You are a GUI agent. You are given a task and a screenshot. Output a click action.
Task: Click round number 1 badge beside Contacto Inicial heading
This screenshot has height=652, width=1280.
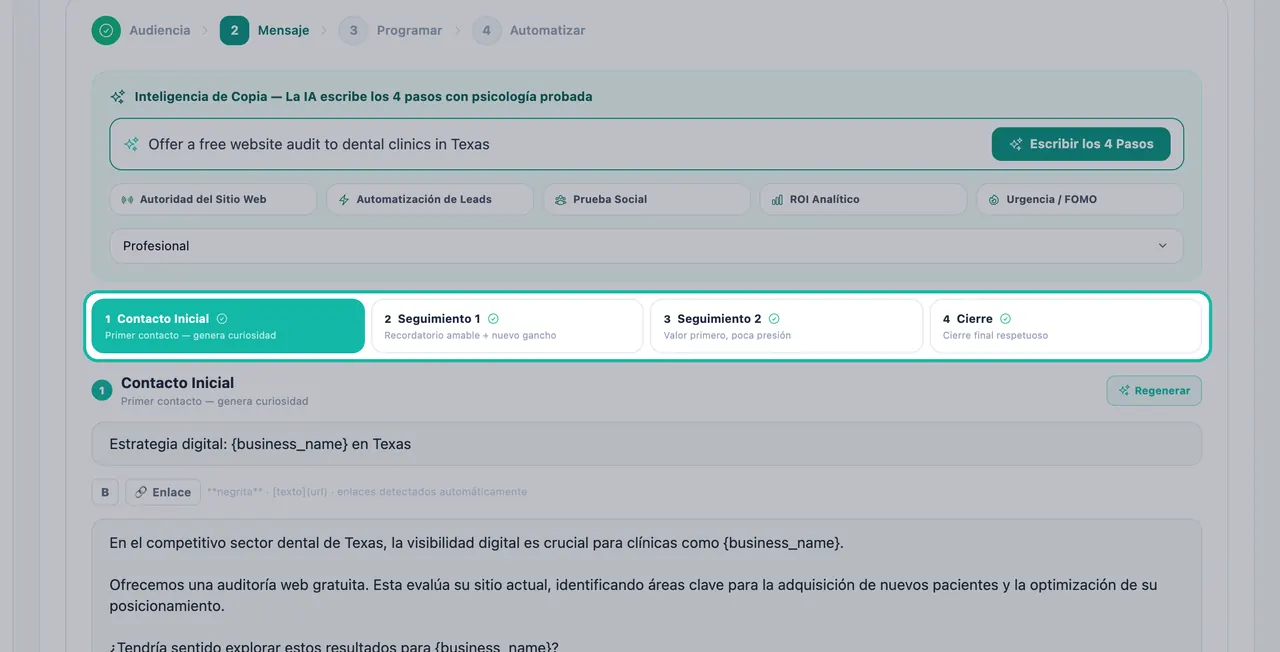102,390
